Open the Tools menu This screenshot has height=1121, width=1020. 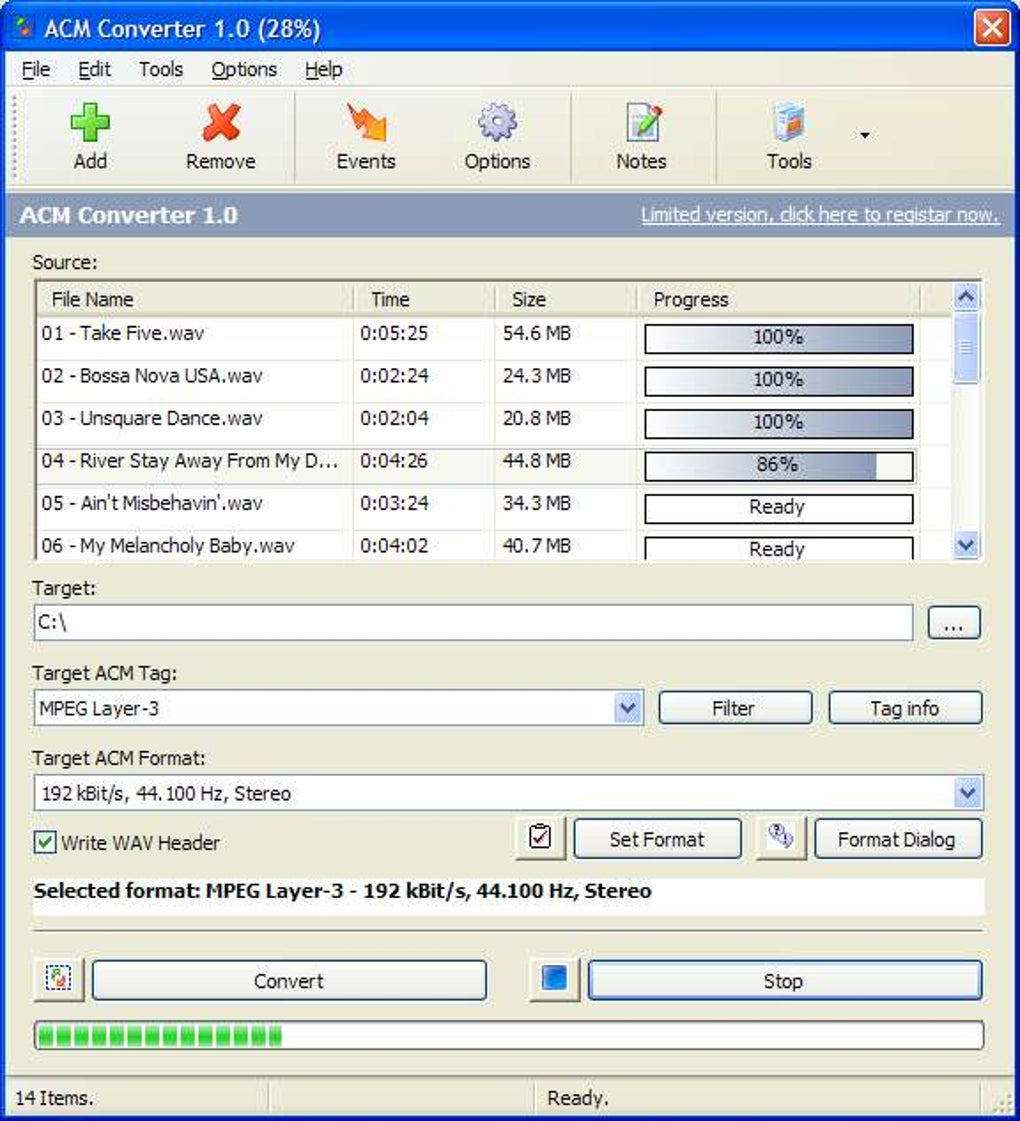(x=161, y=69)
